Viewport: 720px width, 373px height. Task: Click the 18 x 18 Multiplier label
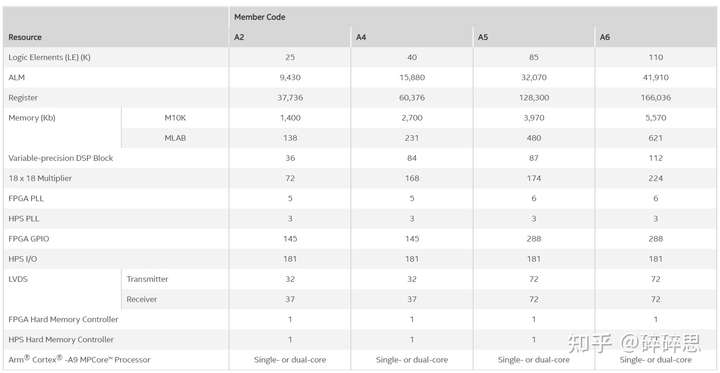(x=40, y=178)
